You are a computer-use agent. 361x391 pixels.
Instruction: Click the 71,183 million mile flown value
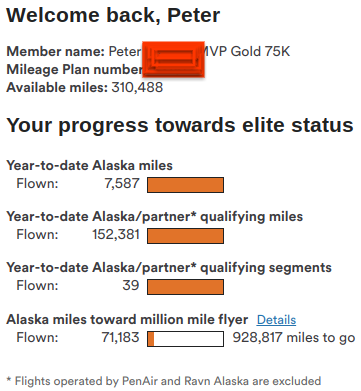point(121,337)
